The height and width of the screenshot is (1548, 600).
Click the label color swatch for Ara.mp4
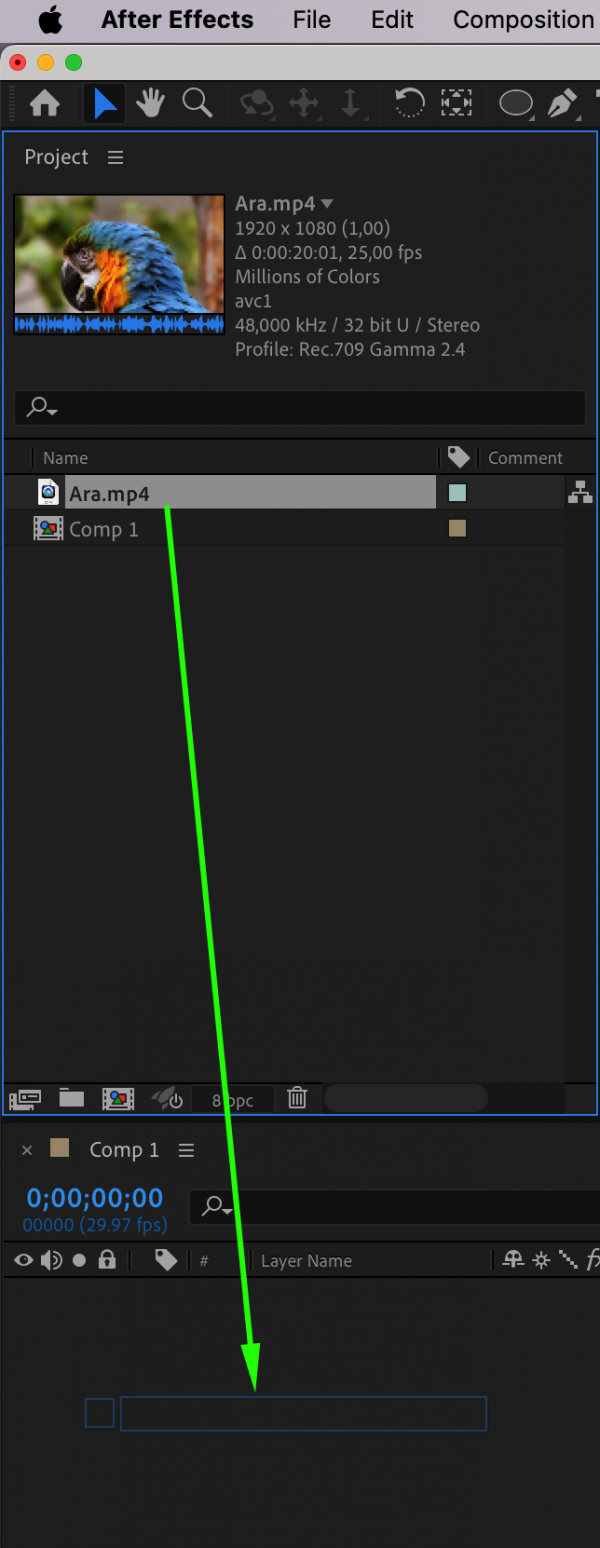click(x=457, y=493)
